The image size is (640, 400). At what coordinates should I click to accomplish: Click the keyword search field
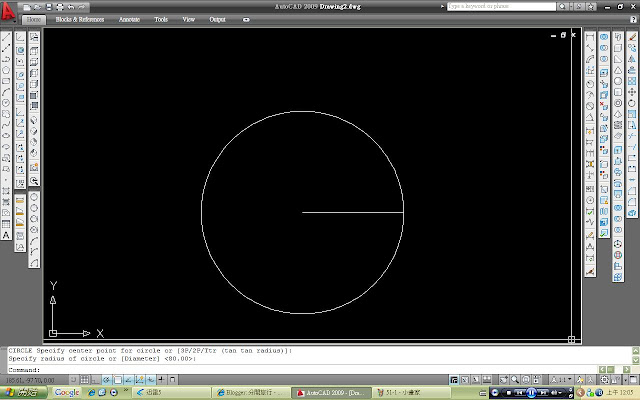pyautogui.click(x=501, y=7)
